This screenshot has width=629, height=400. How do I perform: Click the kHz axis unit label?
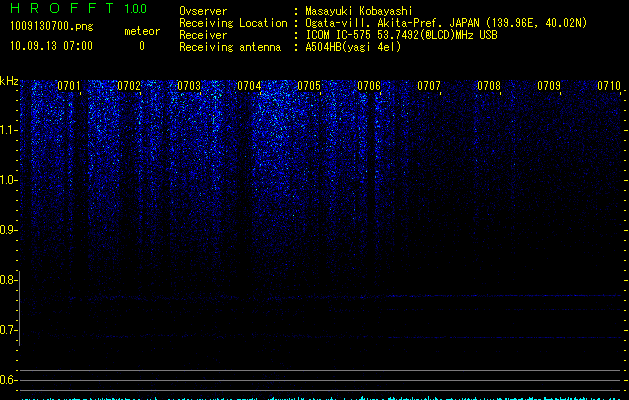(x=9, y=81)
